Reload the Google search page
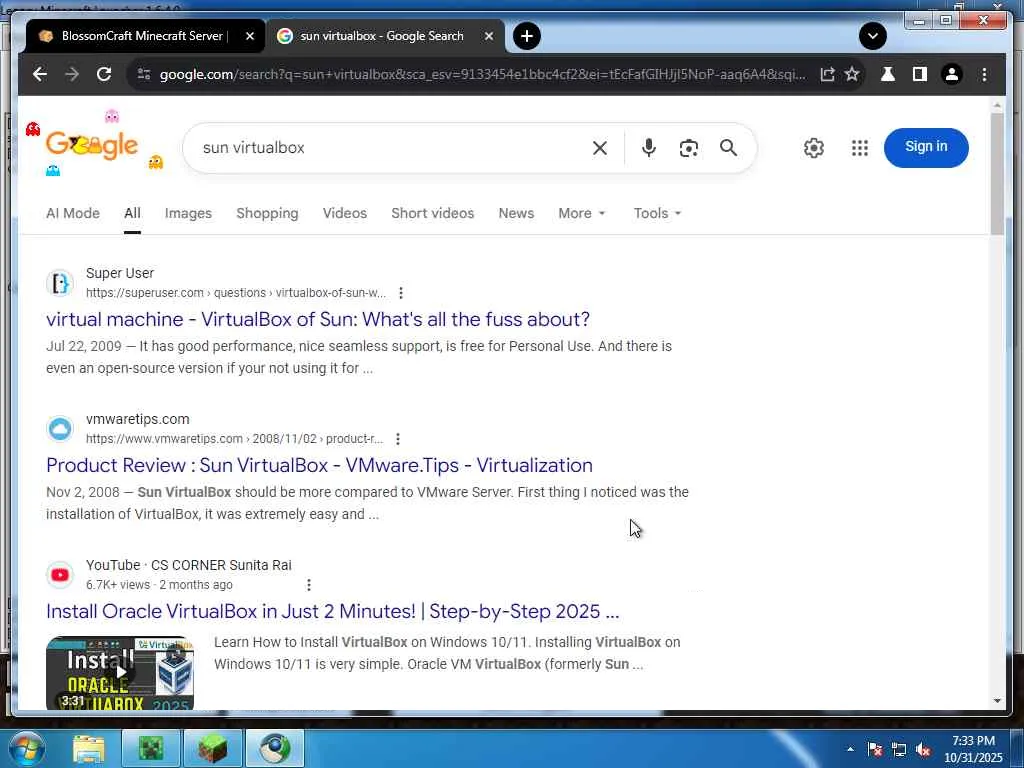This screenshot has width=1024, height=768. click(x=104, y=74)
